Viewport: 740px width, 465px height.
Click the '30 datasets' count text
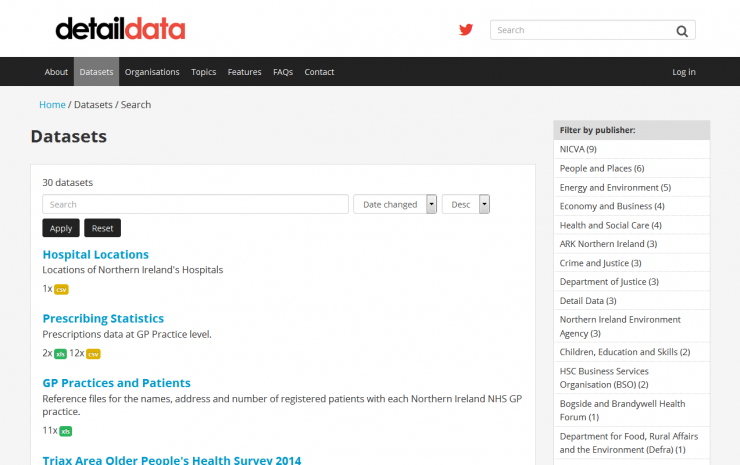tap(67, 183)
